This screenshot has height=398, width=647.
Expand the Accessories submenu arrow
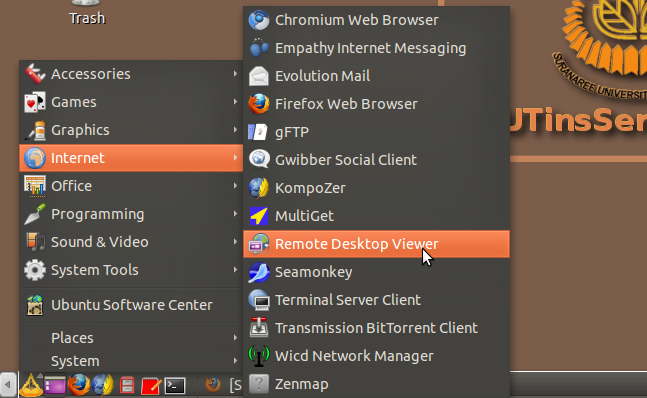pyautogui.click(x=235, y=73)
